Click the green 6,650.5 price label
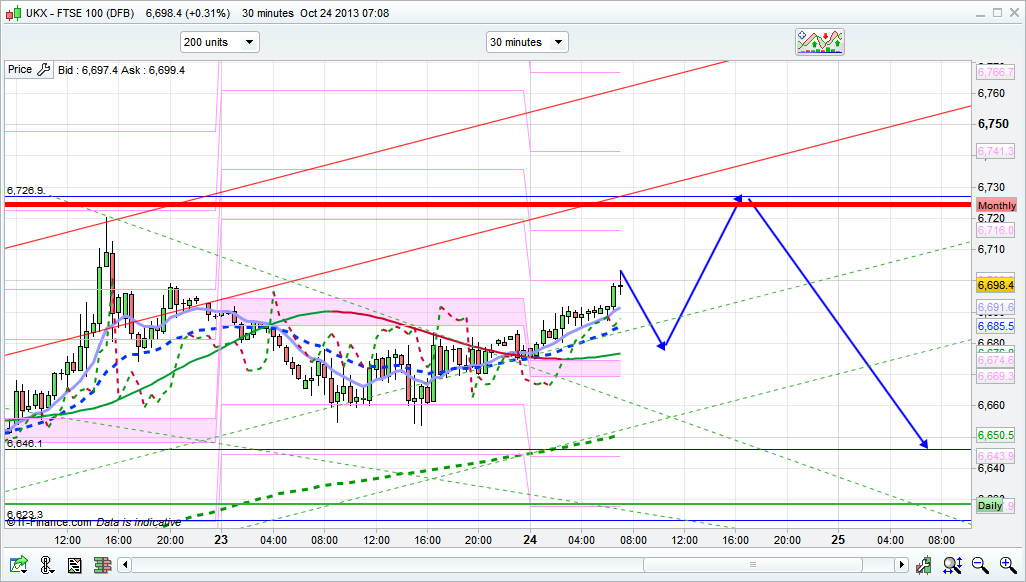 tap(995, 436)
